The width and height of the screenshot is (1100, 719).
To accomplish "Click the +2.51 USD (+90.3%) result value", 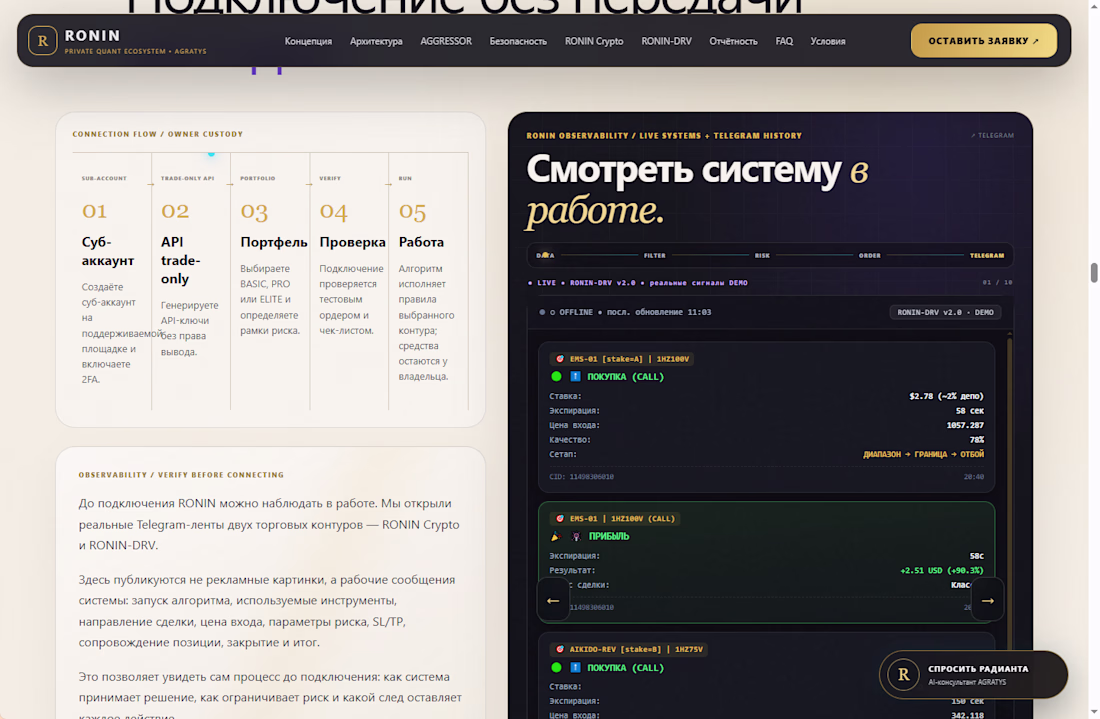I will (x=941, y=570).
